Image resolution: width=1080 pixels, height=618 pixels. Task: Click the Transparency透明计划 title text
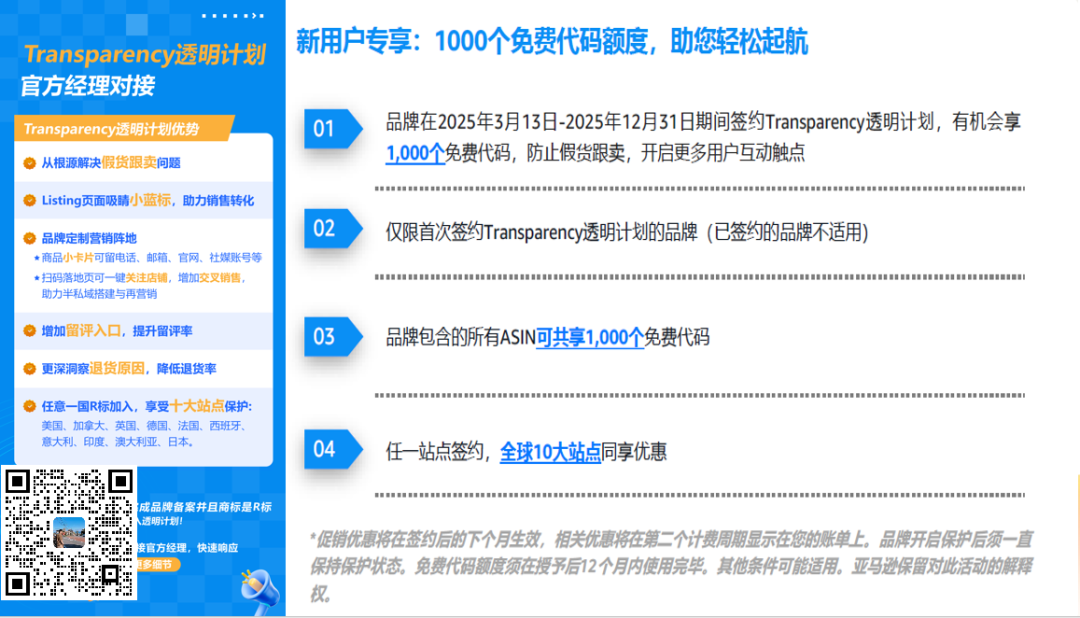coord(145,54)
